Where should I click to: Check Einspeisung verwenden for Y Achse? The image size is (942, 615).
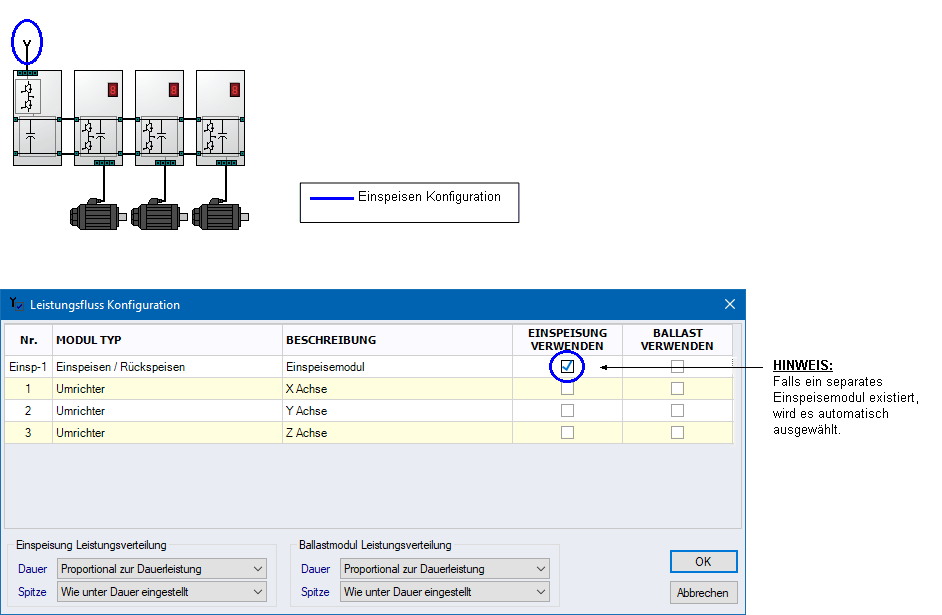(x=567, y=411)
